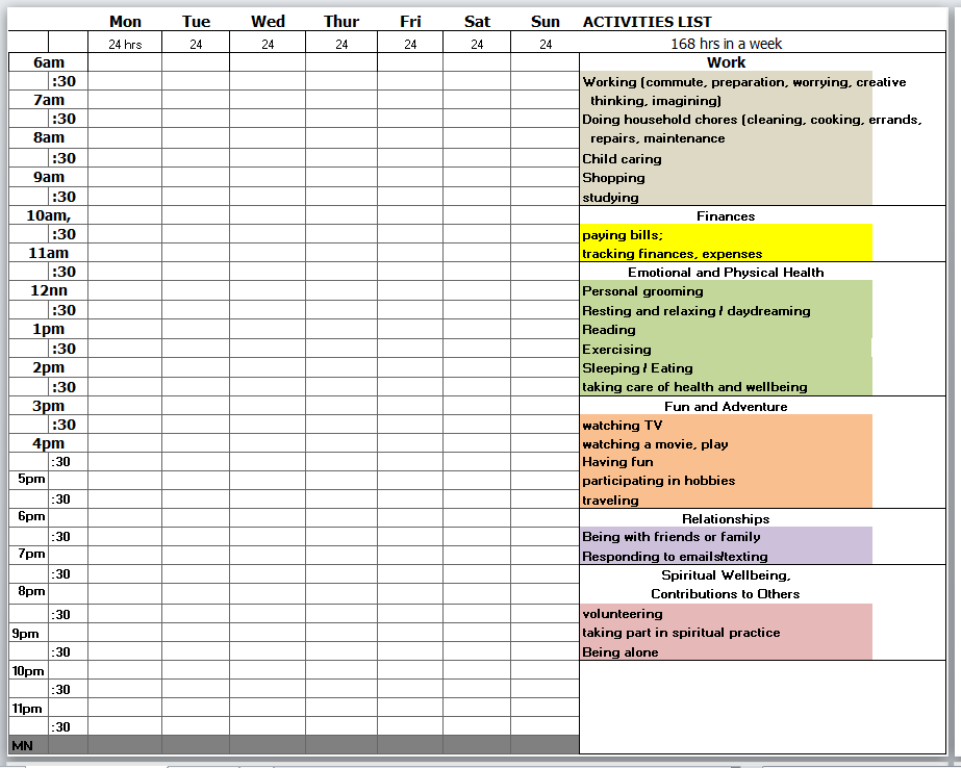Select the 'Fun and Adventure' section heading
The width and height of the screenshot is (961, 768).
click(726, 406)
